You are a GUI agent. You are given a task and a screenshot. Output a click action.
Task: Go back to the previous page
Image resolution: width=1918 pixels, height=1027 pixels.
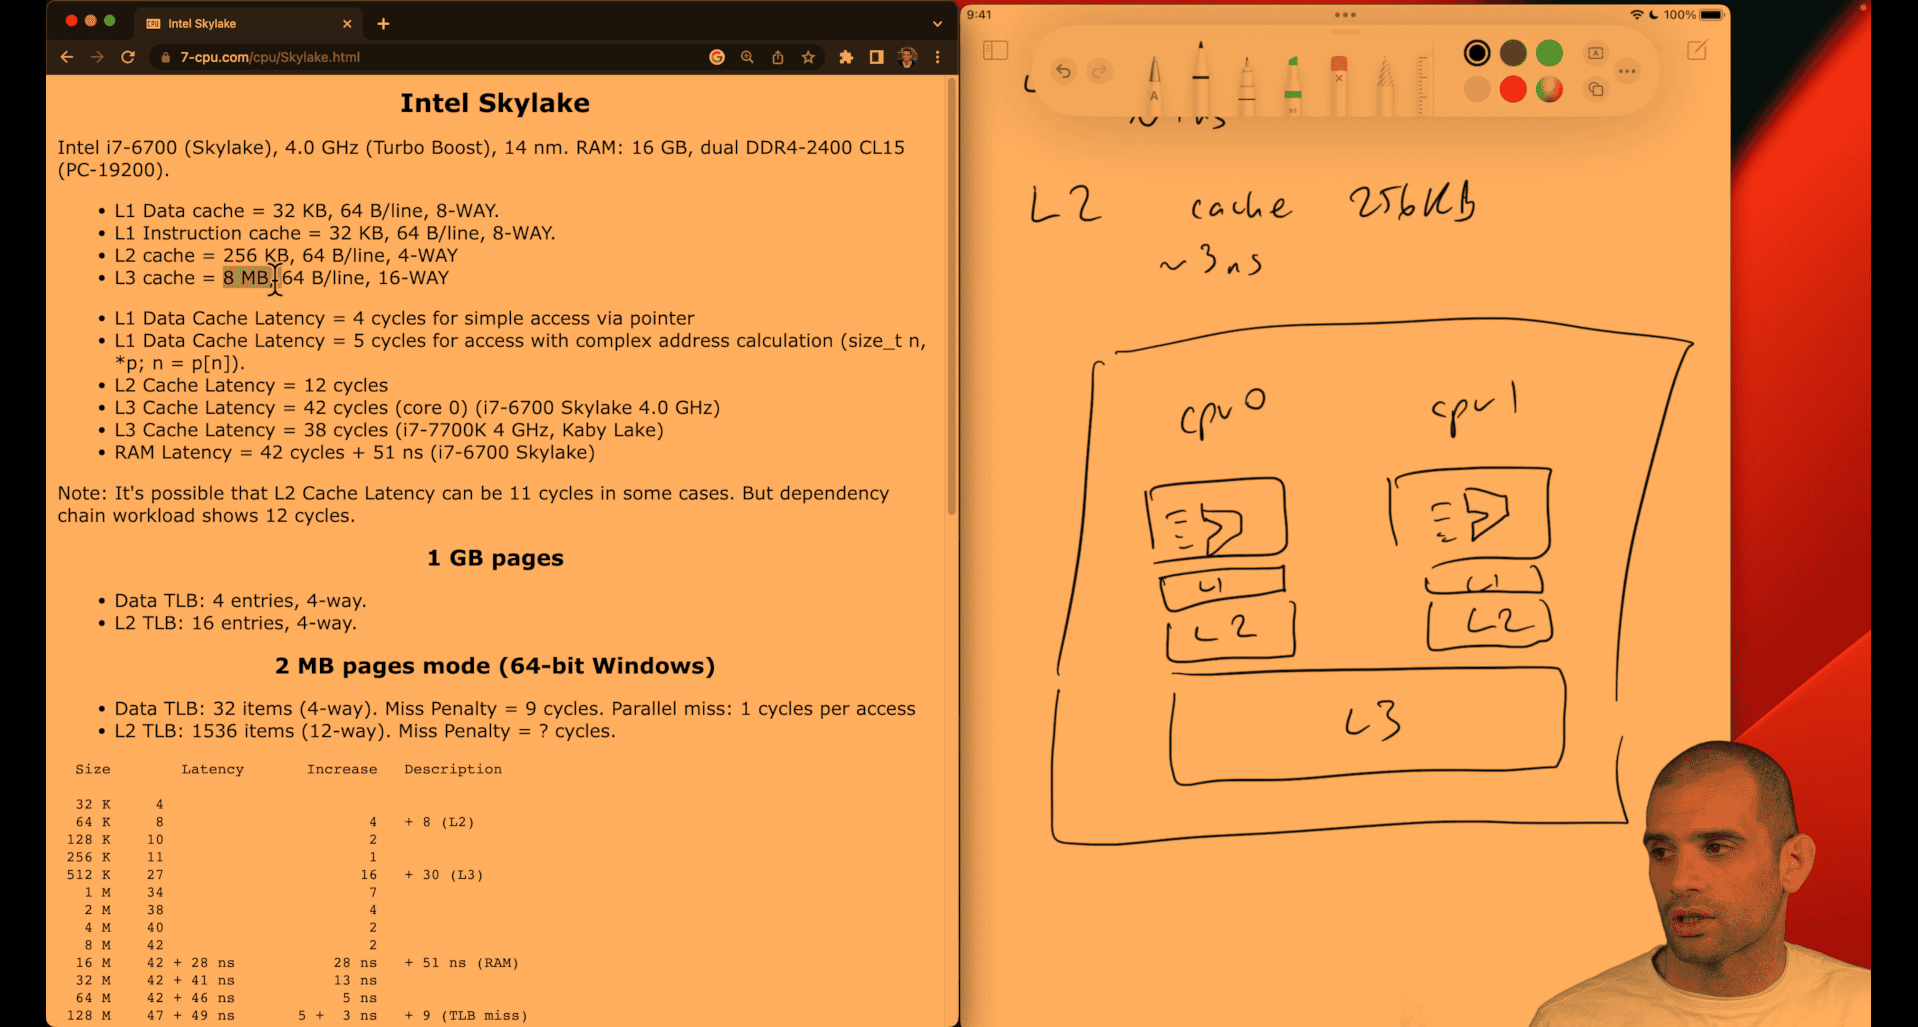click(x=67, y=58)
